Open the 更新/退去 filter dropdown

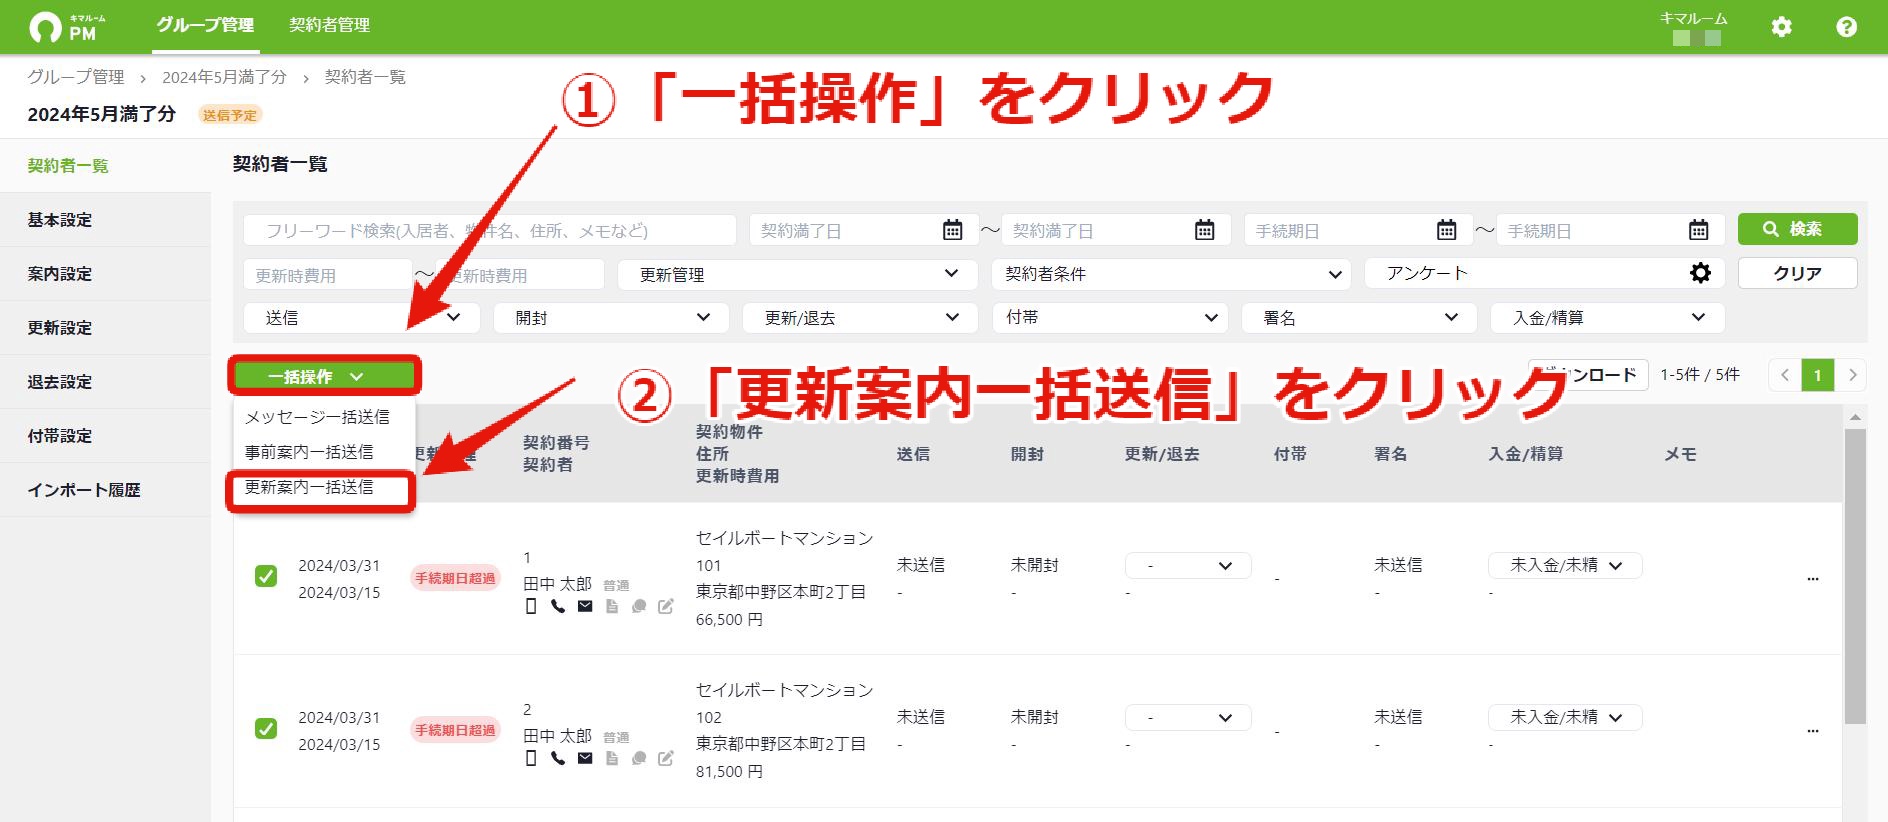pyautogui.click(x=860, y=318)
